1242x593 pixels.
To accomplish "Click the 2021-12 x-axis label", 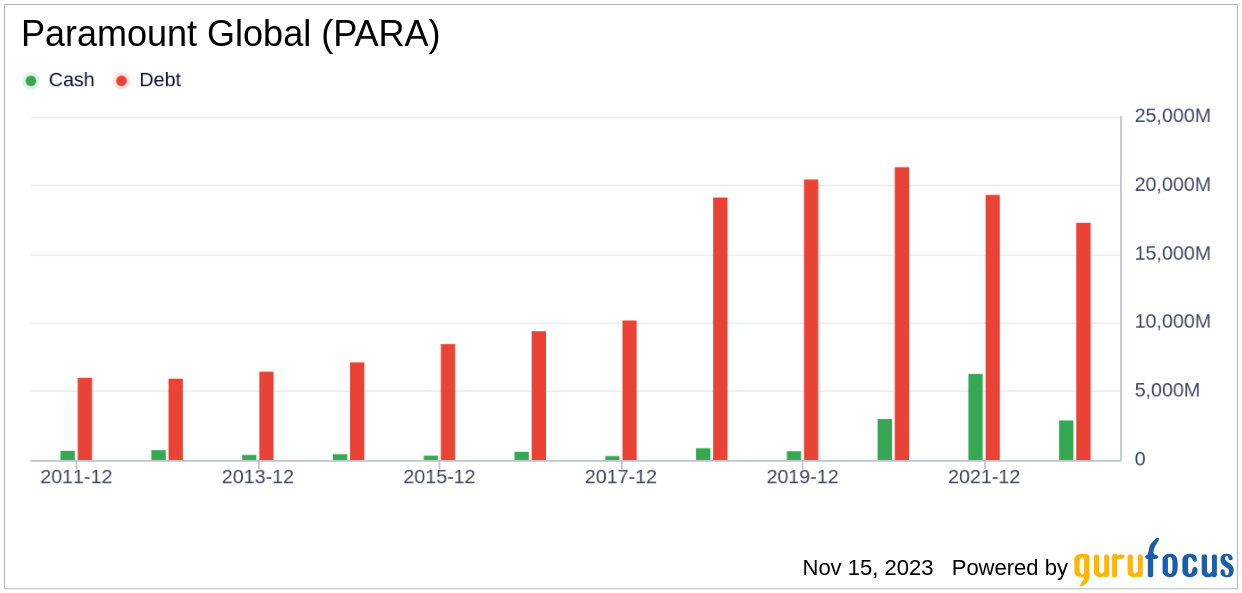I will coord(984,478).
